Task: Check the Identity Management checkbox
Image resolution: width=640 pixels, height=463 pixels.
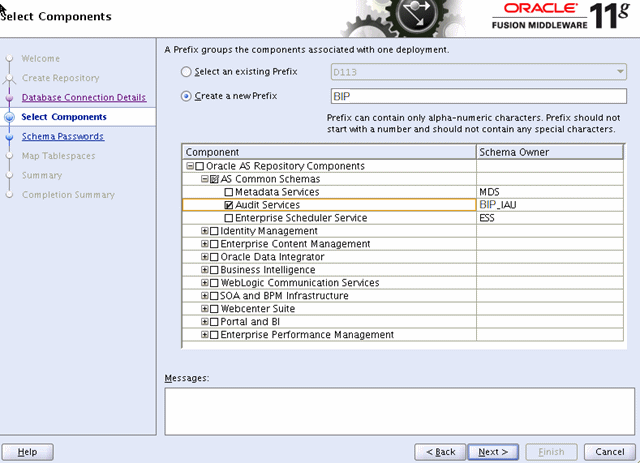Action: pyautogui.click(x=214, y=231)
